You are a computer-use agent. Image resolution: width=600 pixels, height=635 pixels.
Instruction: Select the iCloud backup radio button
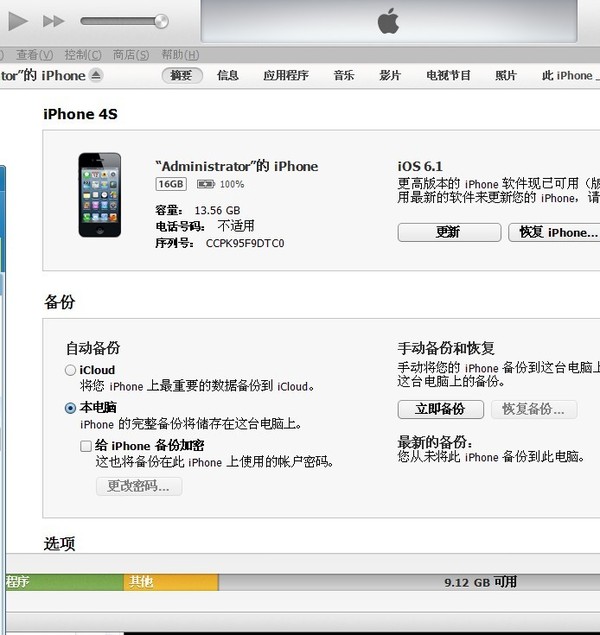70,370
